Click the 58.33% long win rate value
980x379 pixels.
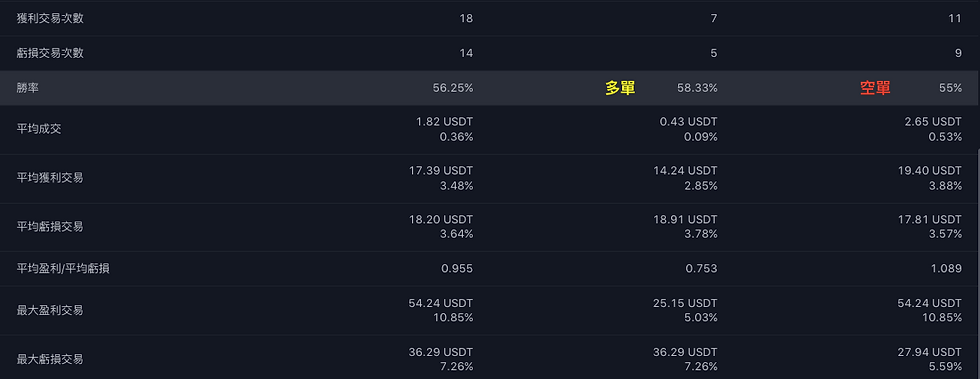697,88
